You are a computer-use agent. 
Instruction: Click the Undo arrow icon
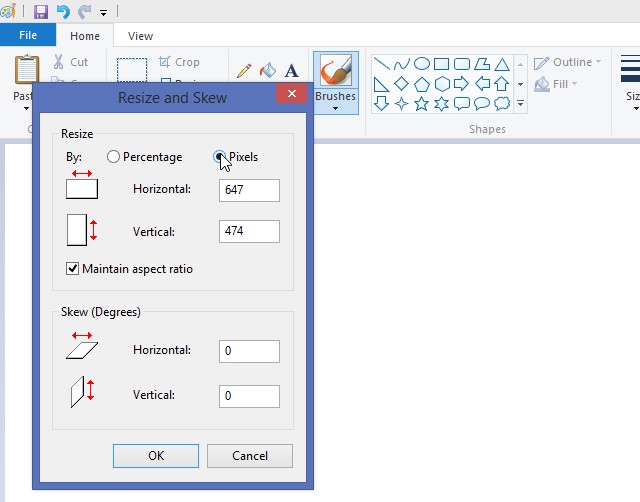(63, 11)
